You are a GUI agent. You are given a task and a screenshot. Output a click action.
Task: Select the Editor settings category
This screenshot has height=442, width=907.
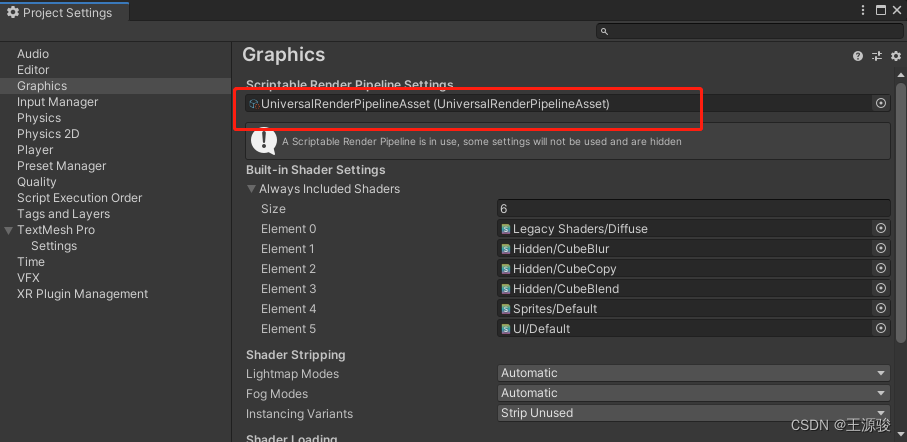pos(33,70)
